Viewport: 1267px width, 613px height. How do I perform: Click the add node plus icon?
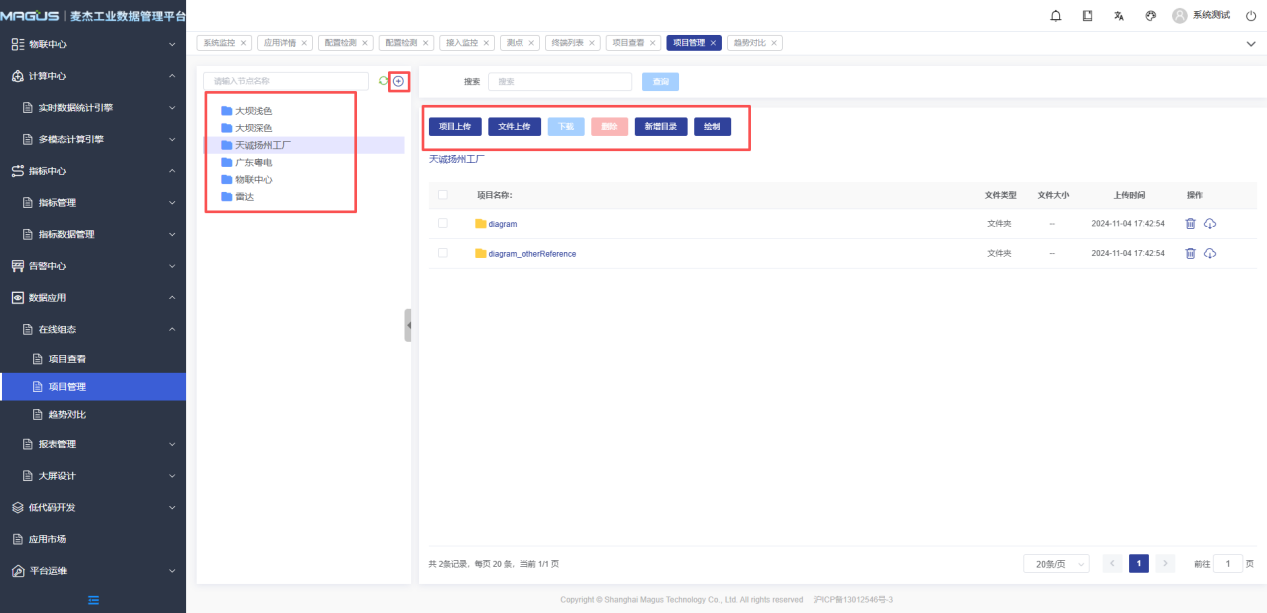(x=398, y=81)
